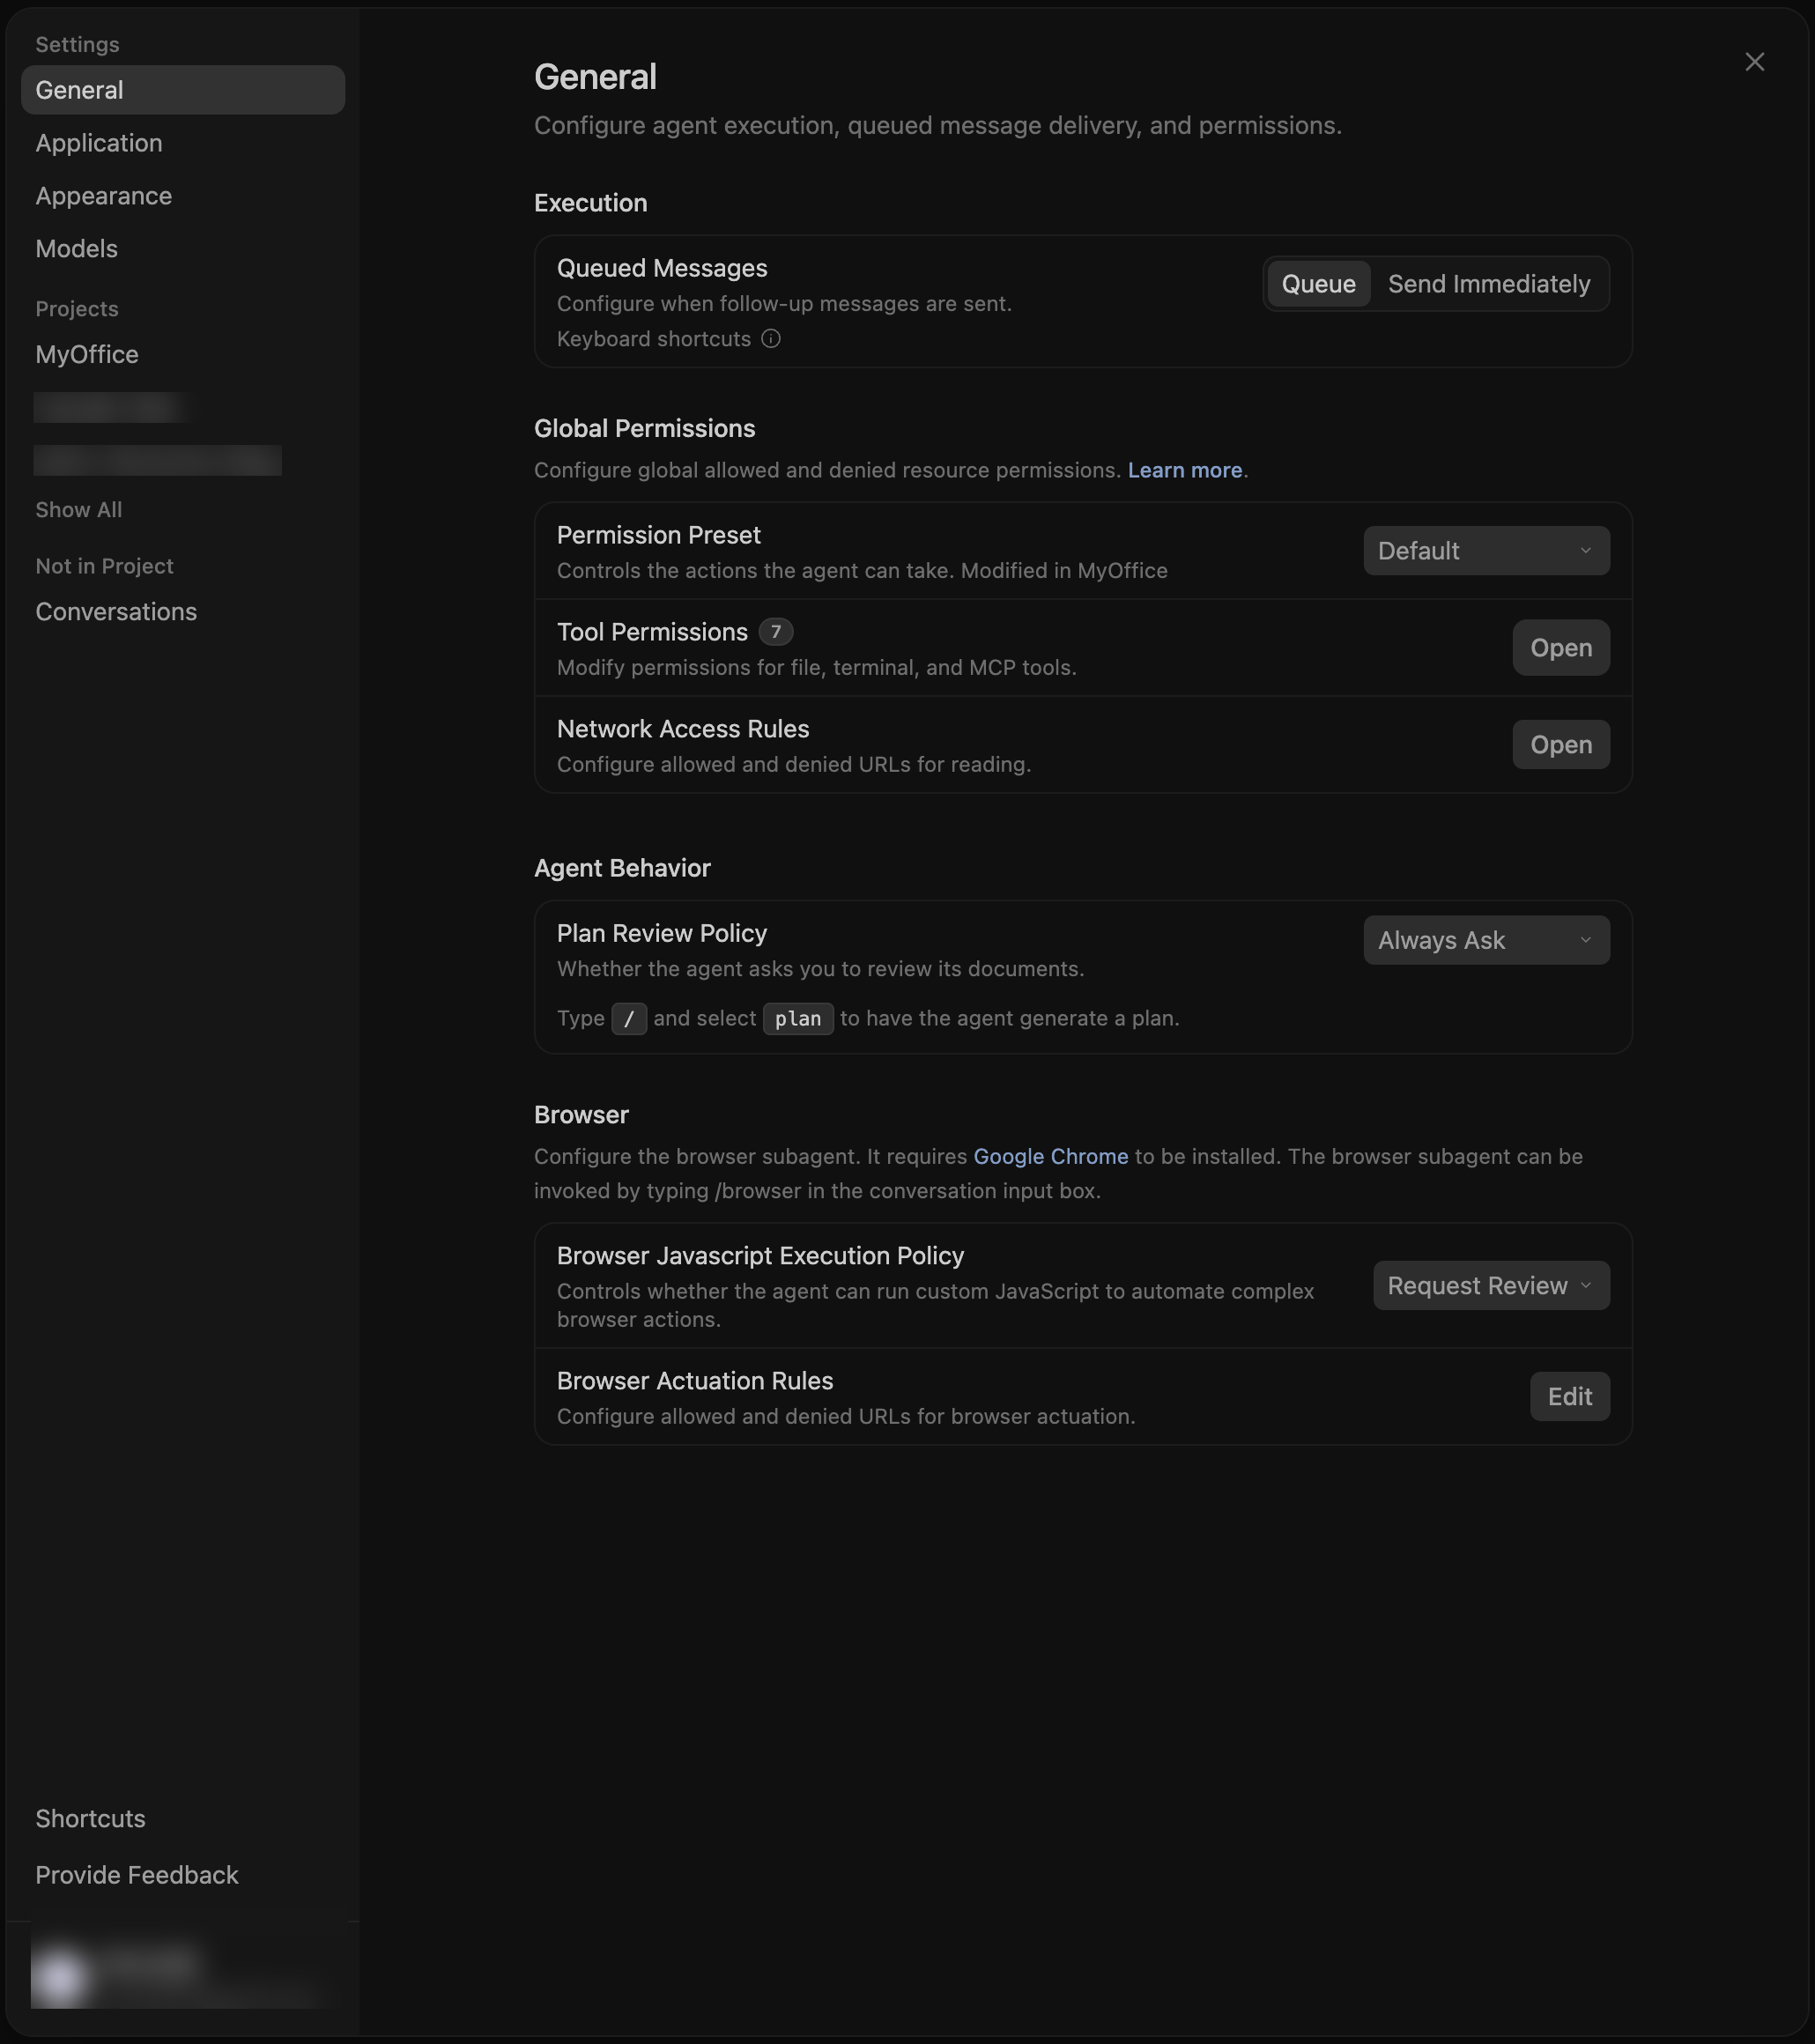Click the Keyboard shortcuts info icon
1815x2044 pixels.
tap(770, 339)
